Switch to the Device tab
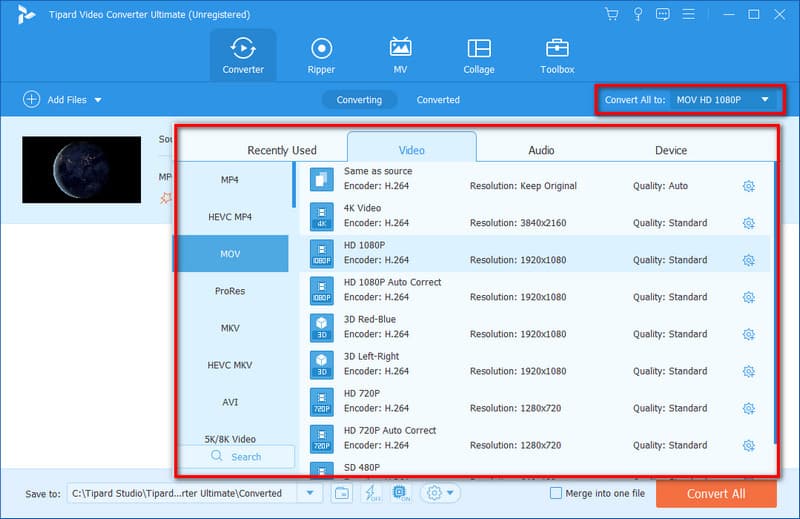 click(671, 150)
